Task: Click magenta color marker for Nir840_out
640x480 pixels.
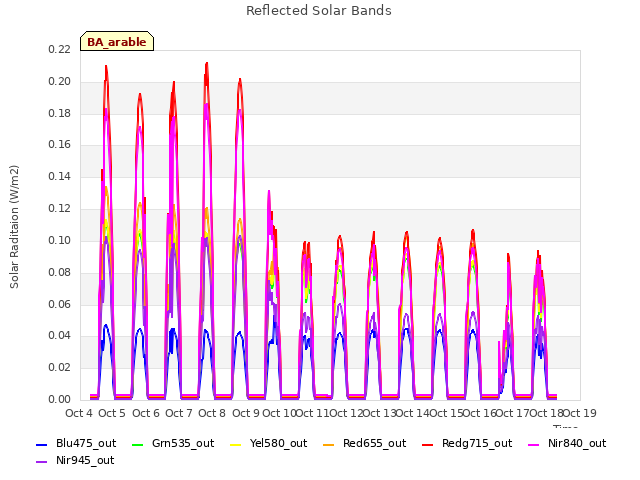Action: 534,444
